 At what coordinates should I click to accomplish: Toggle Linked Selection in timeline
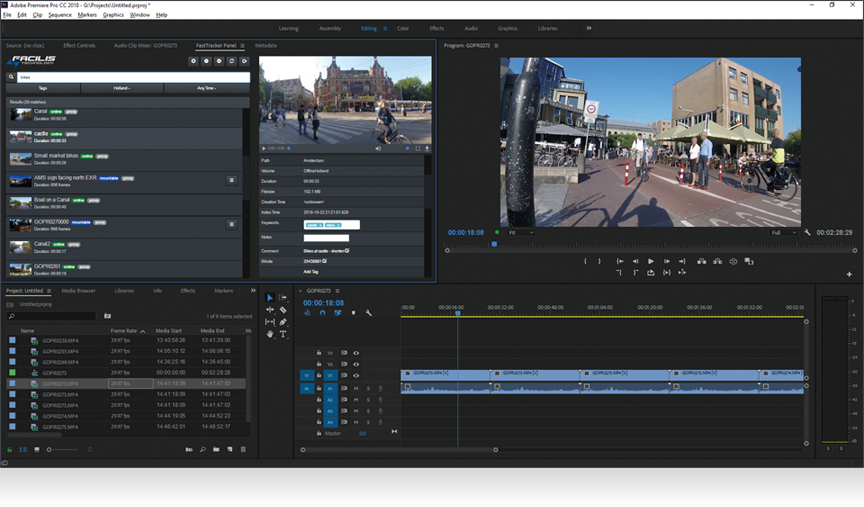338,313
